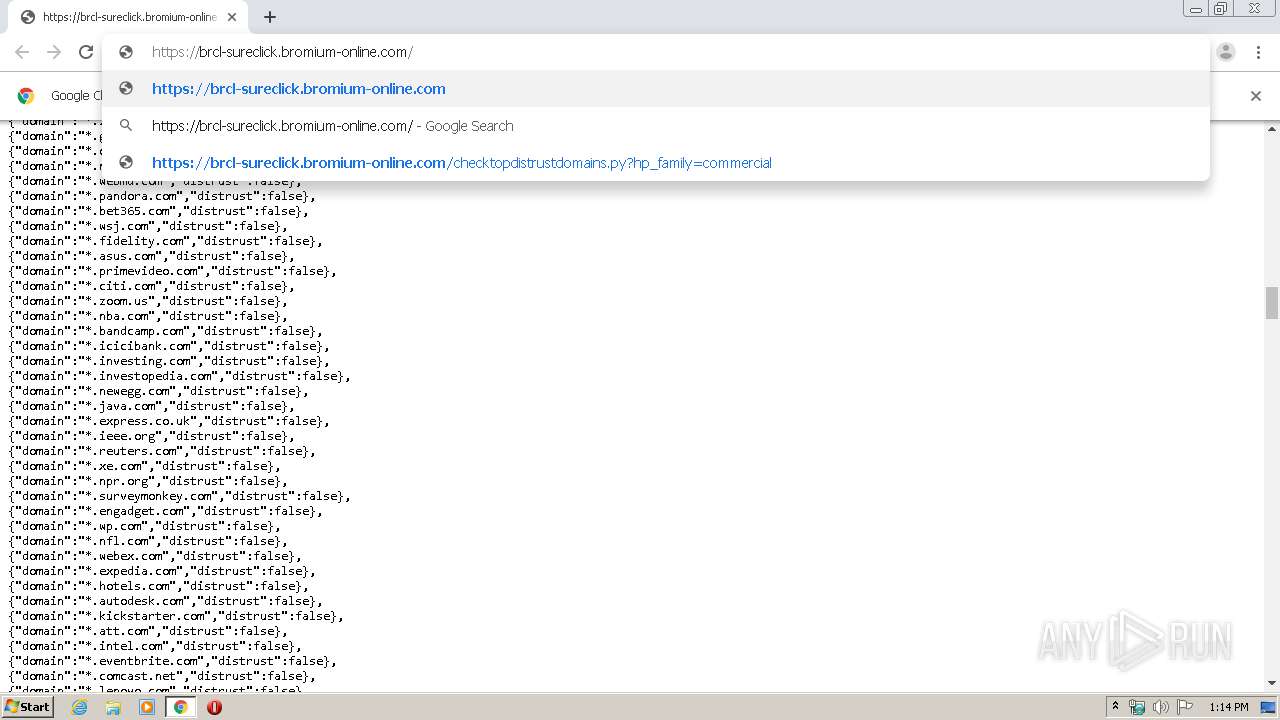
Task: Click the express.co.uk domain line
Action: click(x=169, y=421)
